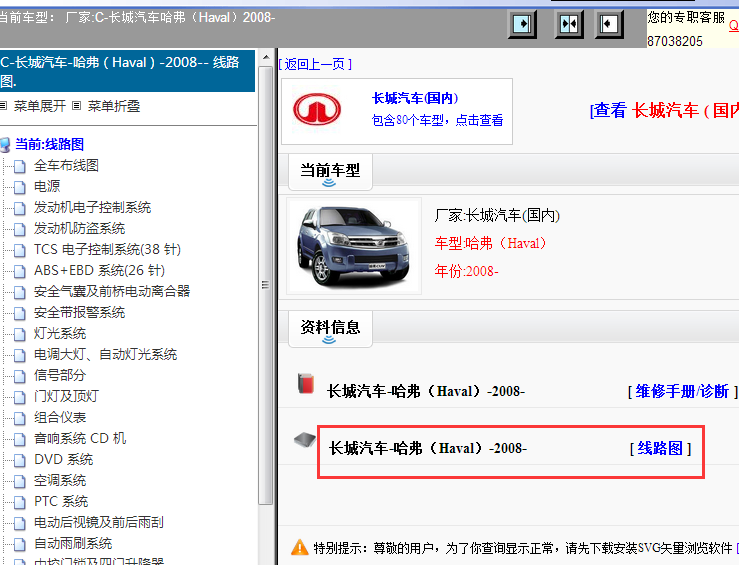Click the sidebar scrollbar up arrow
Screen dimensions: 739x565
tap(266, 57)
